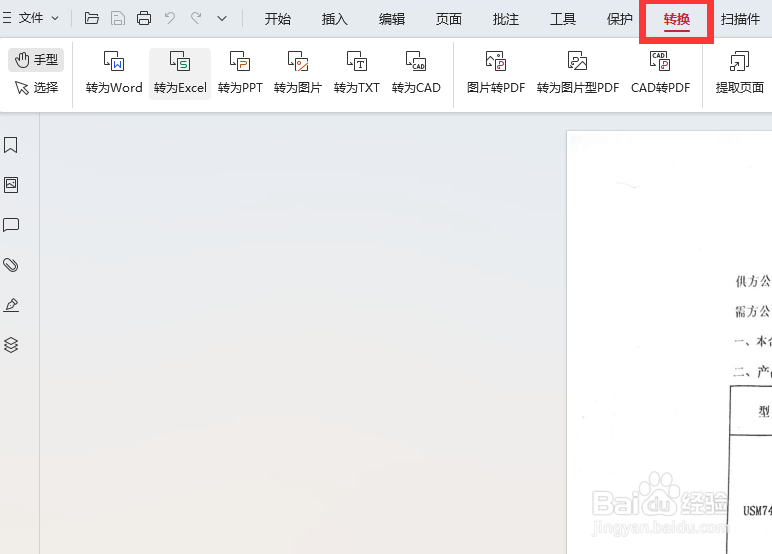The width and height of the screenshot is (772, 554).
Task: Click the hamburger menu icon beside 文件
Action: click(7, 18)
